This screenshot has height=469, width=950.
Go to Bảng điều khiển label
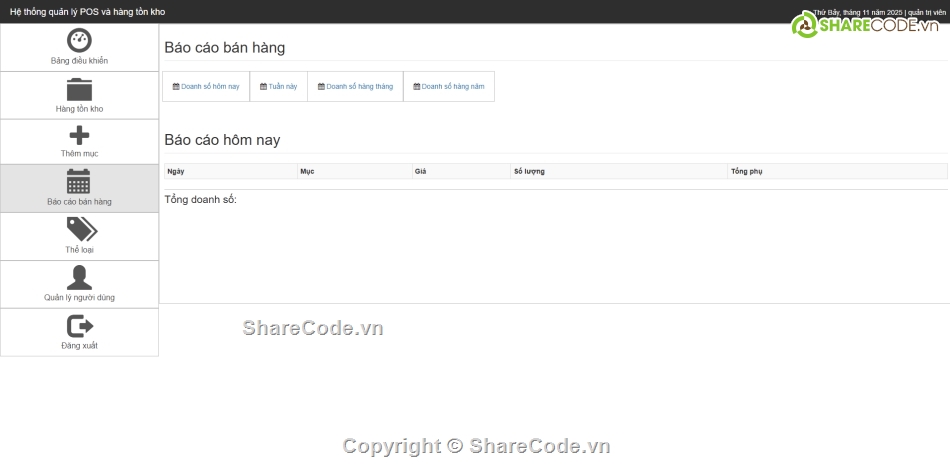point(79,61)
